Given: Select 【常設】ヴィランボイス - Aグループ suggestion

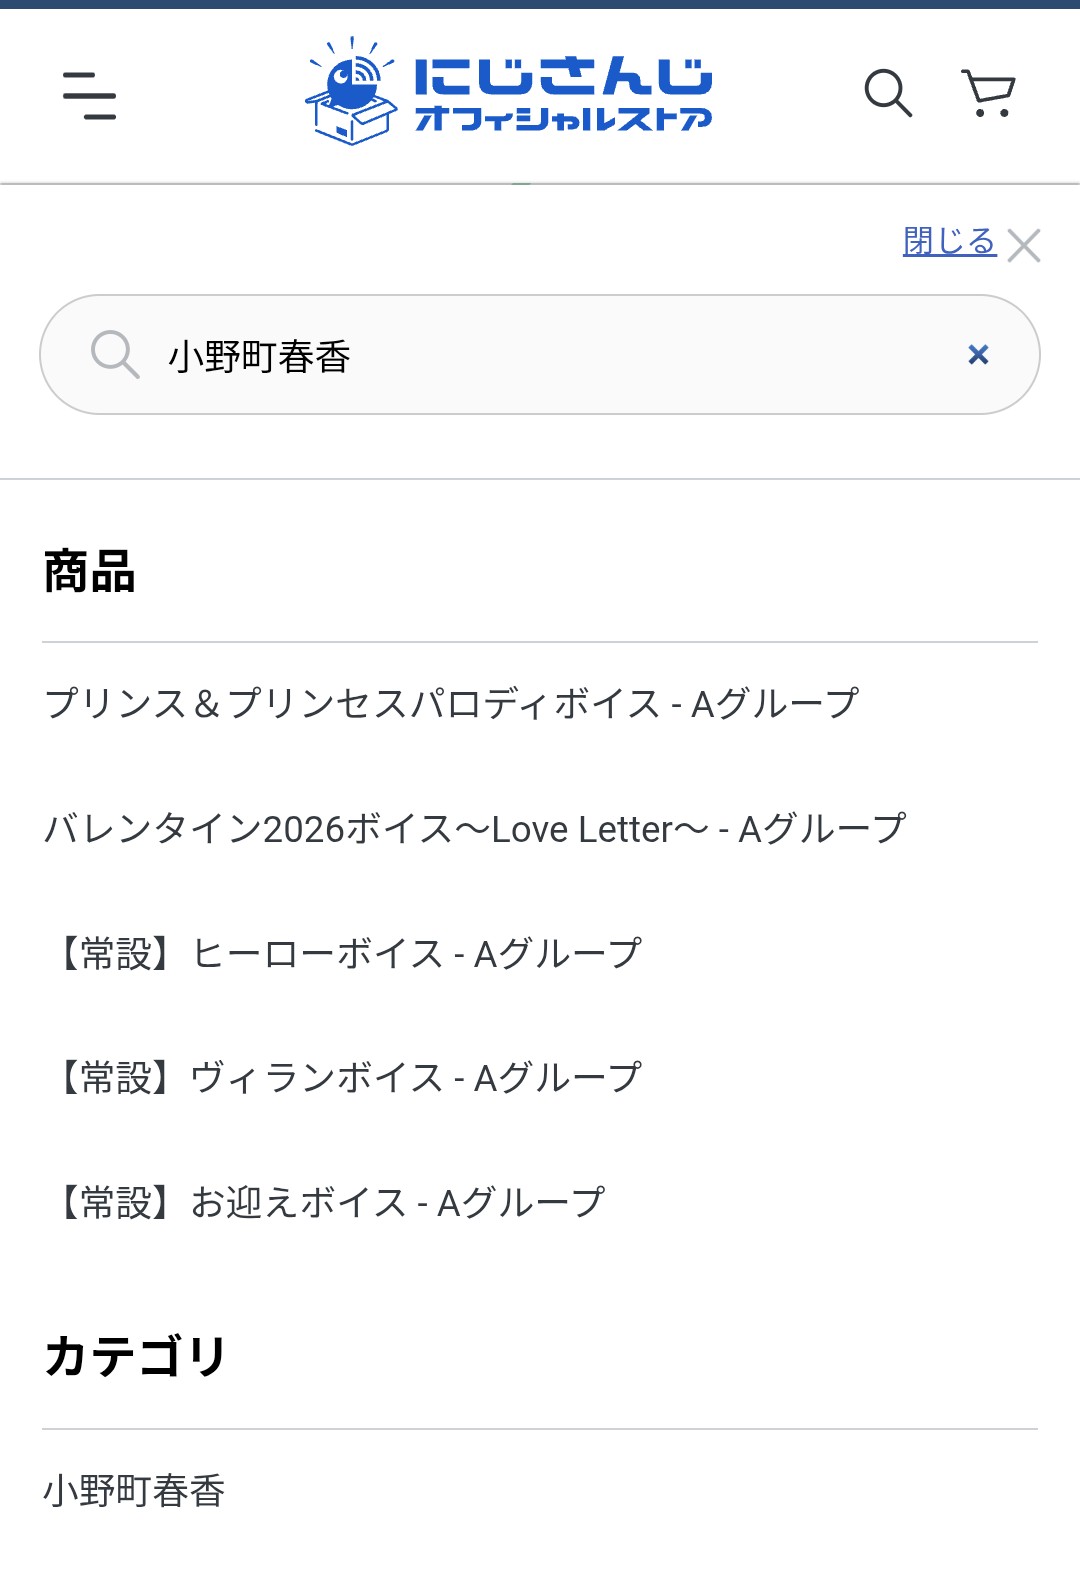Looking at the screenshot, I should click(343, 1078).
